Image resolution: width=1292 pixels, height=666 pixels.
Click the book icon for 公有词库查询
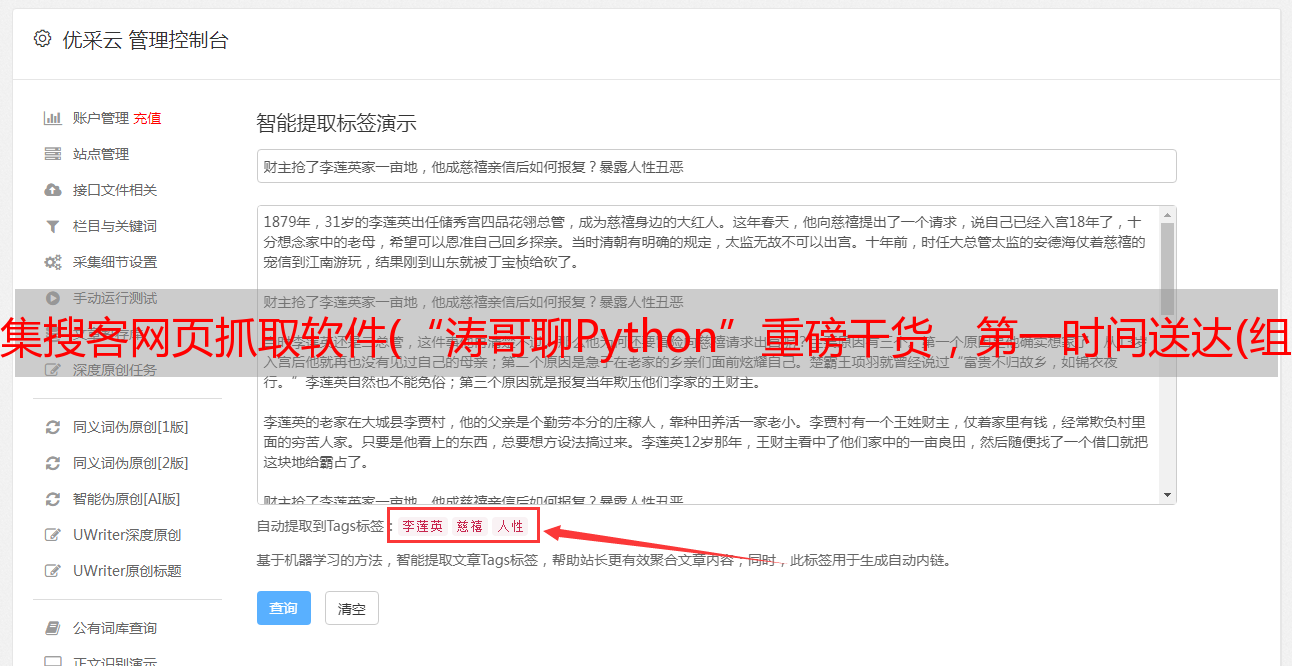(53, 628)
